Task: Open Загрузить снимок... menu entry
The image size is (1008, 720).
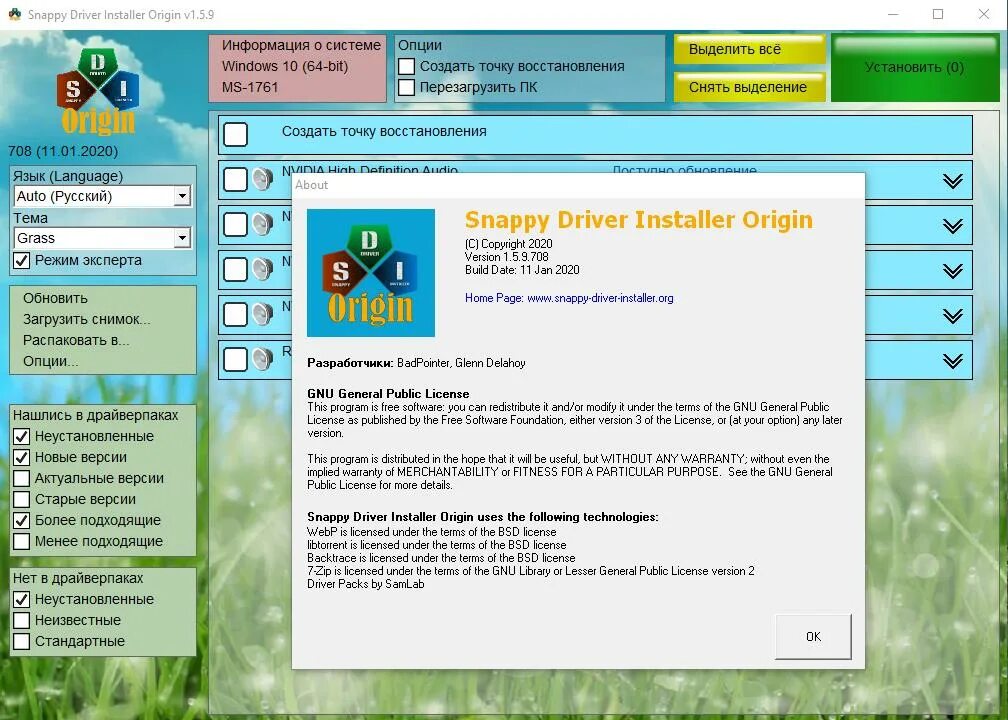Action: (x=87, y=320)
